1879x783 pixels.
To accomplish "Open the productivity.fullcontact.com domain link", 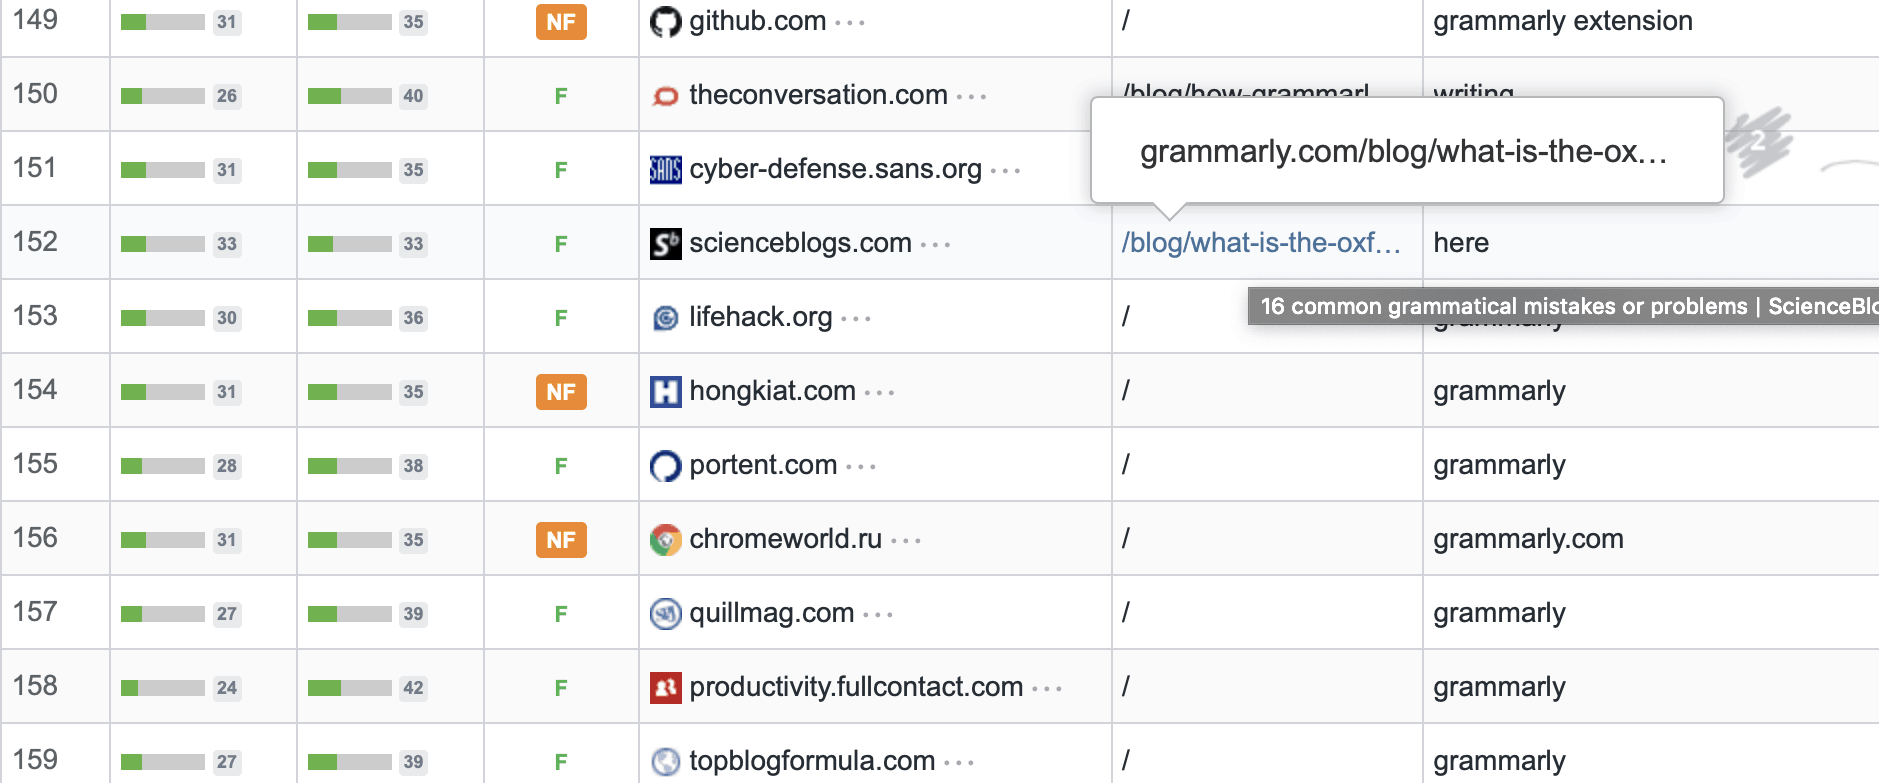I will point(856,687).
